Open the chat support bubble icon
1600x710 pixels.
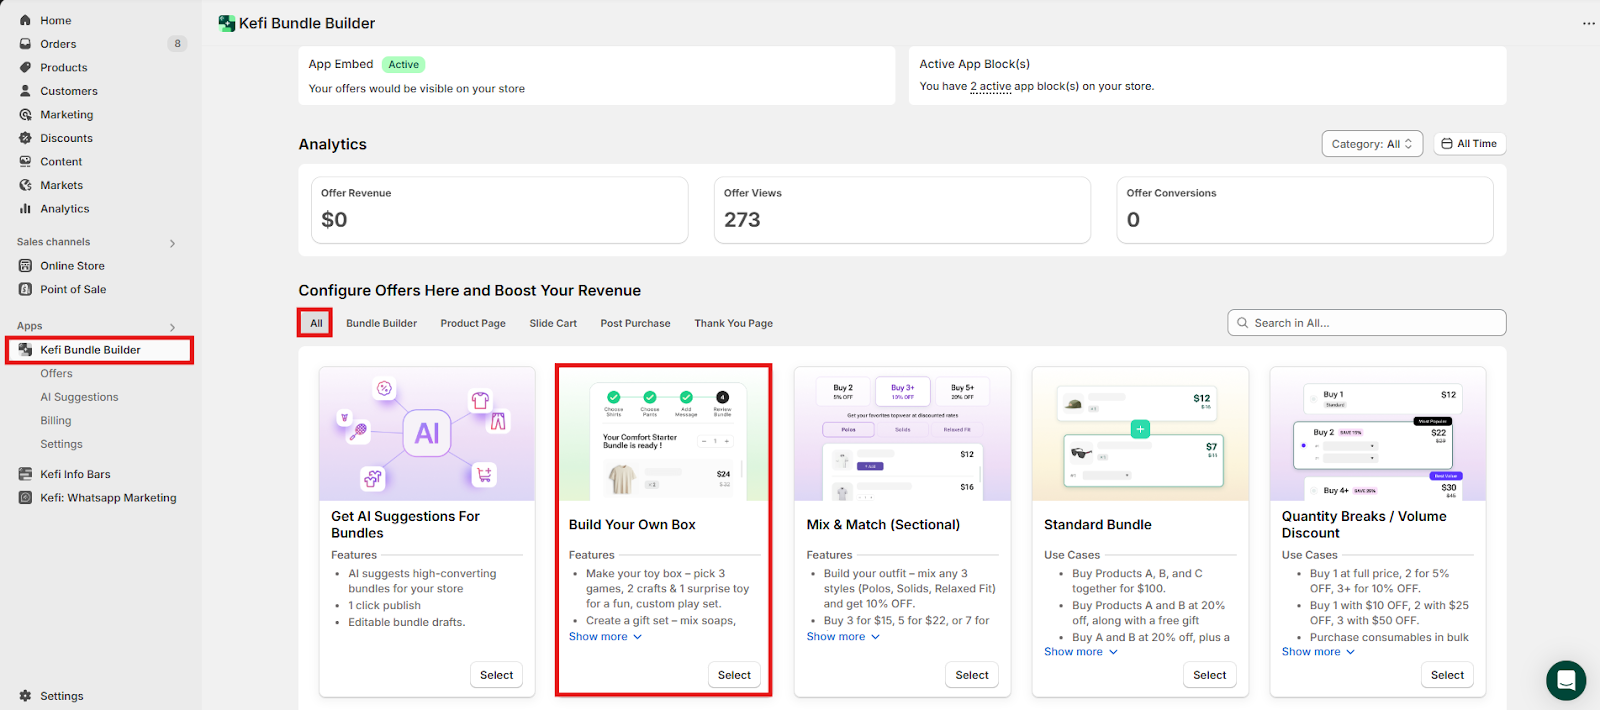1565,681
